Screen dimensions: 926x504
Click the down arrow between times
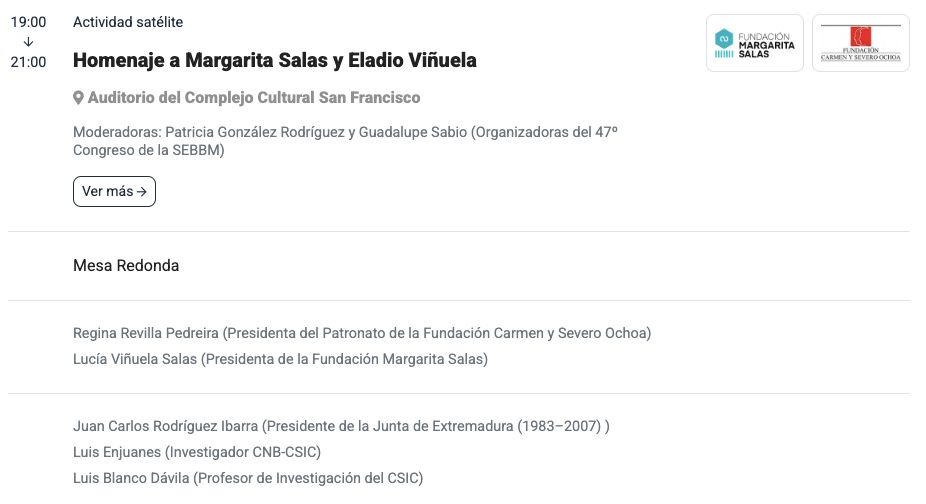(x=28, y=42)
